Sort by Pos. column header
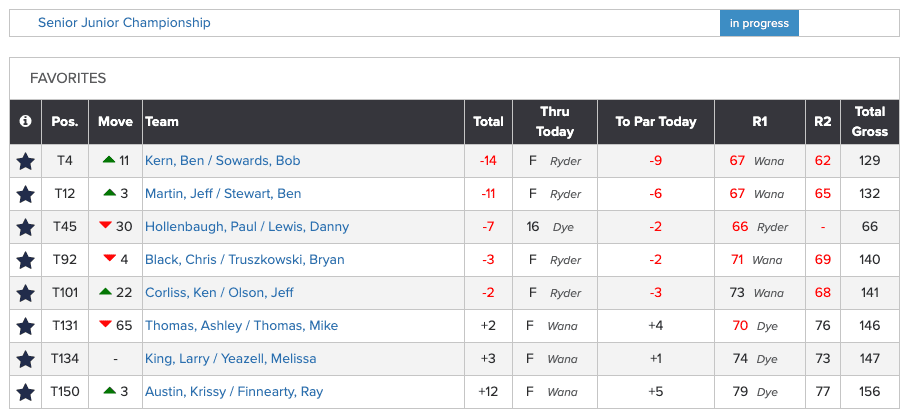This screenshot has width=910, height=418. pyautogui.click(x=65, y=122)
